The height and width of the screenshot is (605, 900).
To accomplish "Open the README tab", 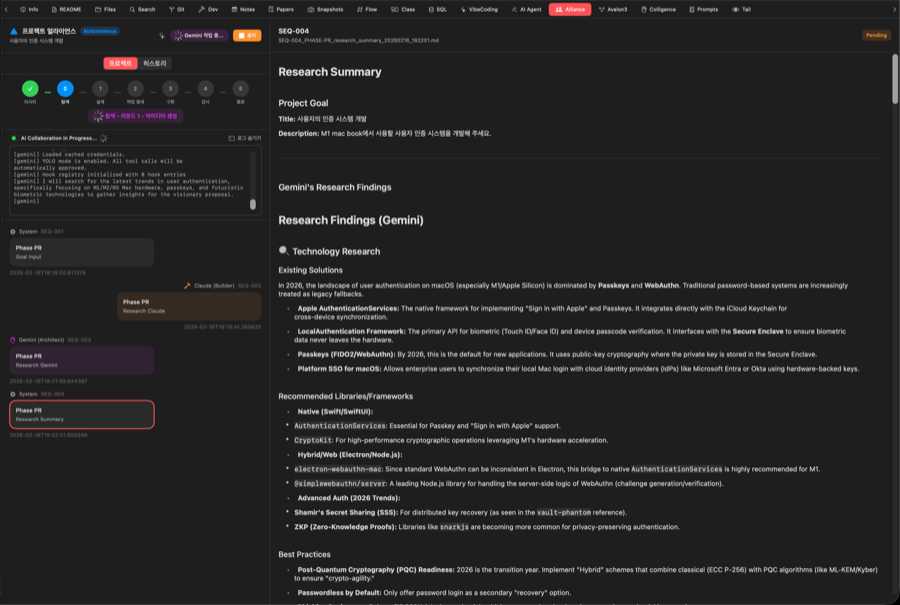I will 66,9.
